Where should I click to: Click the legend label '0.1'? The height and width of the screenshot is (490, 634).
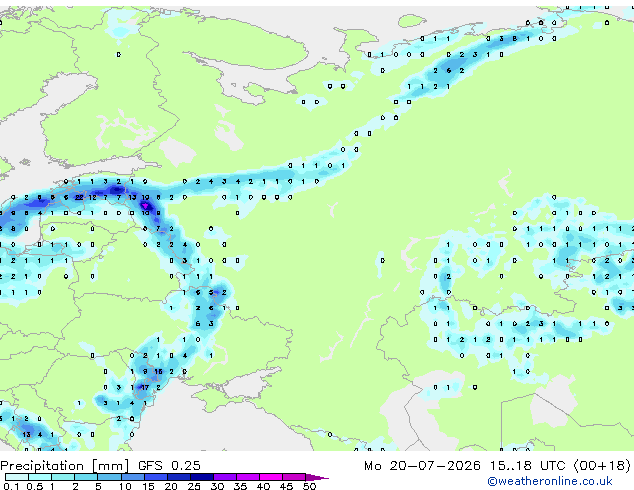click(x=11, y=486)
